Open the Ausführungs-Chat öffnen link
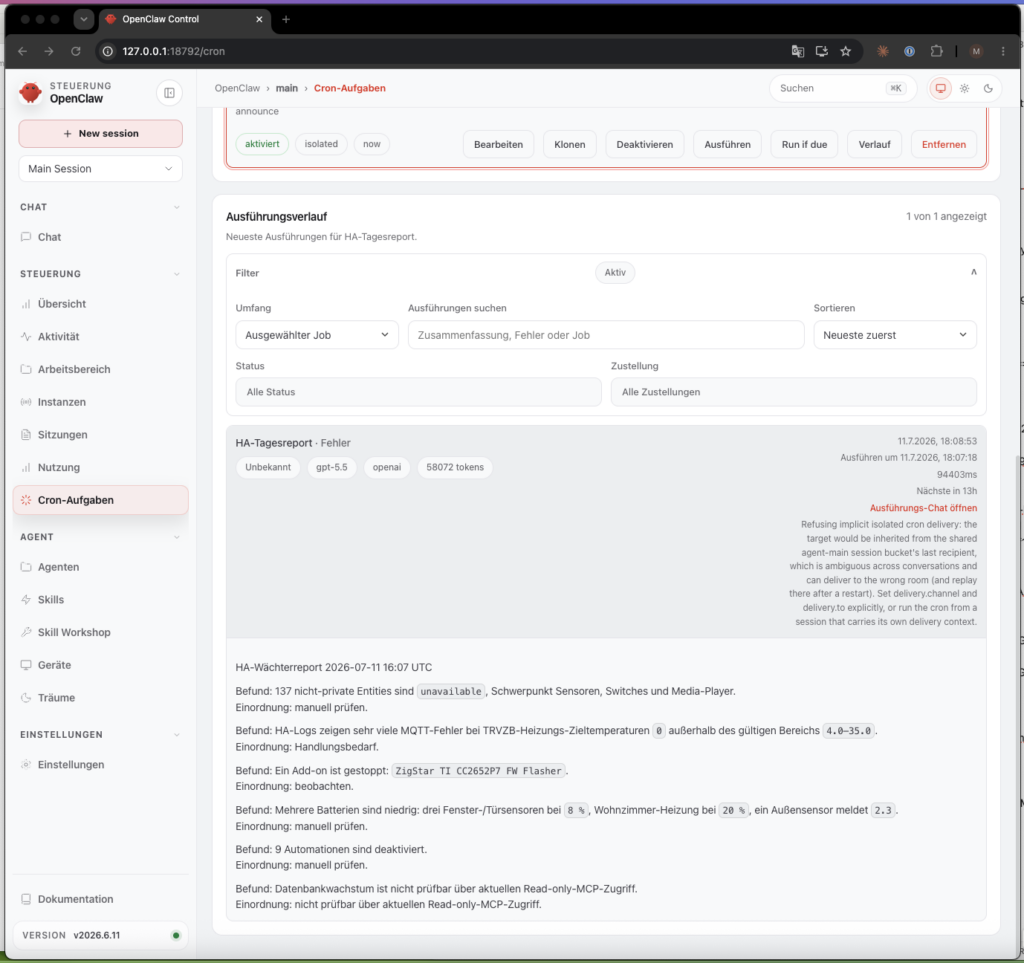The width and height of the screenshot is (1024, 963). coord(923,508)
